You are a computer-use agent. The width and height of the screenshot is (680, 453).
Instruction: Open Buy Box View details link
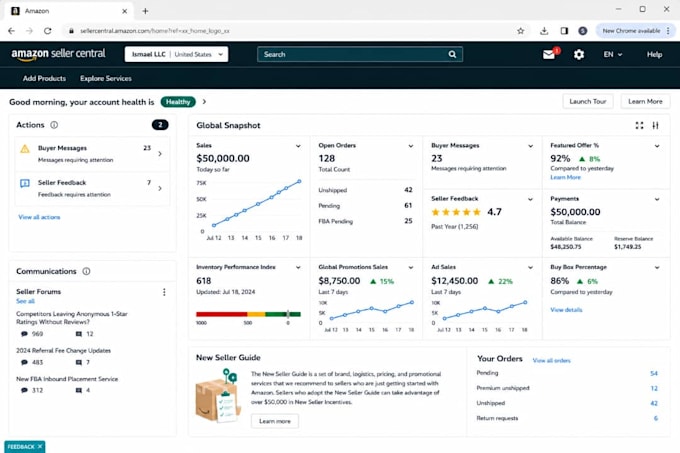click(x=566, y=310)
